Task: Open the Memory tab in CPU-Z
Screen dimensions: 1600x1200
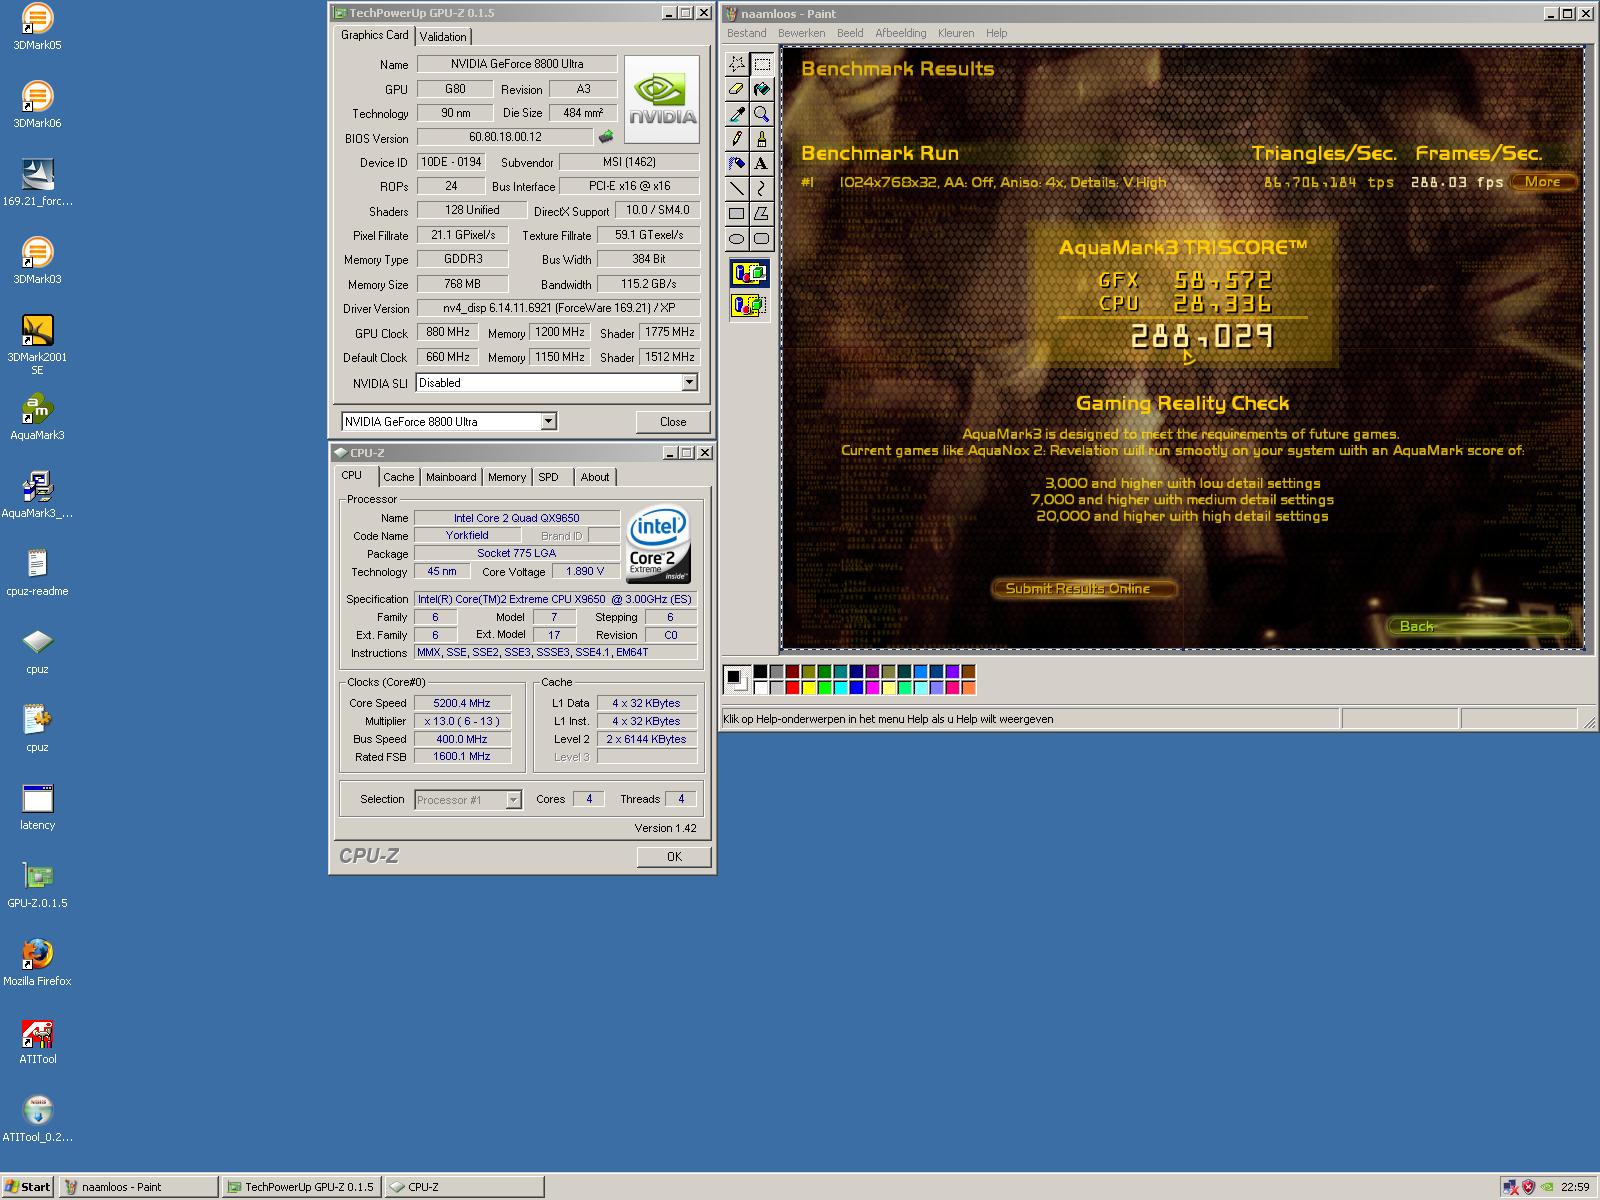Action: [x=507, y=477]
